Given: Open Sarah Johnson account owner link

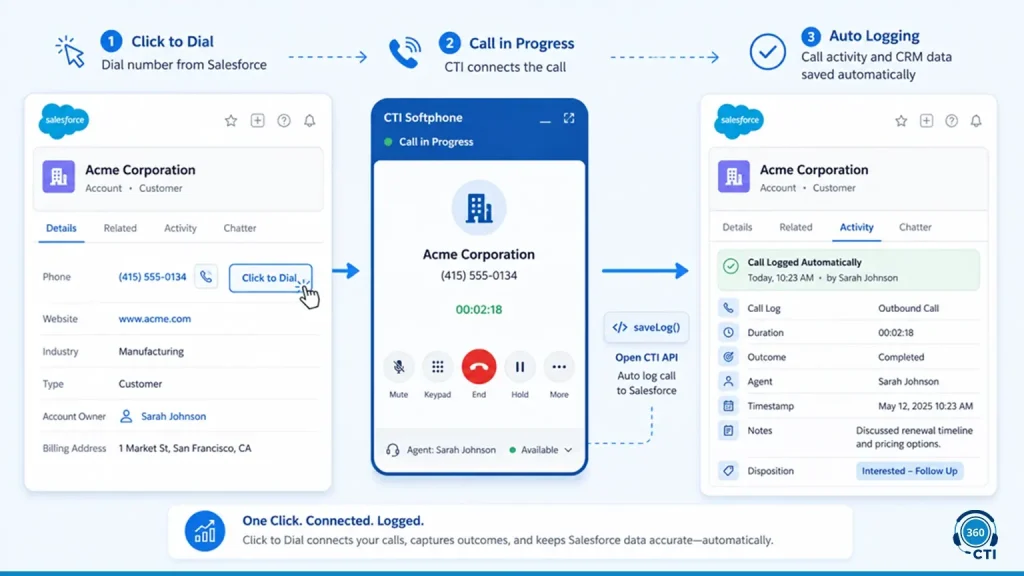Looking at the screenshot, I should coord(173,416).
